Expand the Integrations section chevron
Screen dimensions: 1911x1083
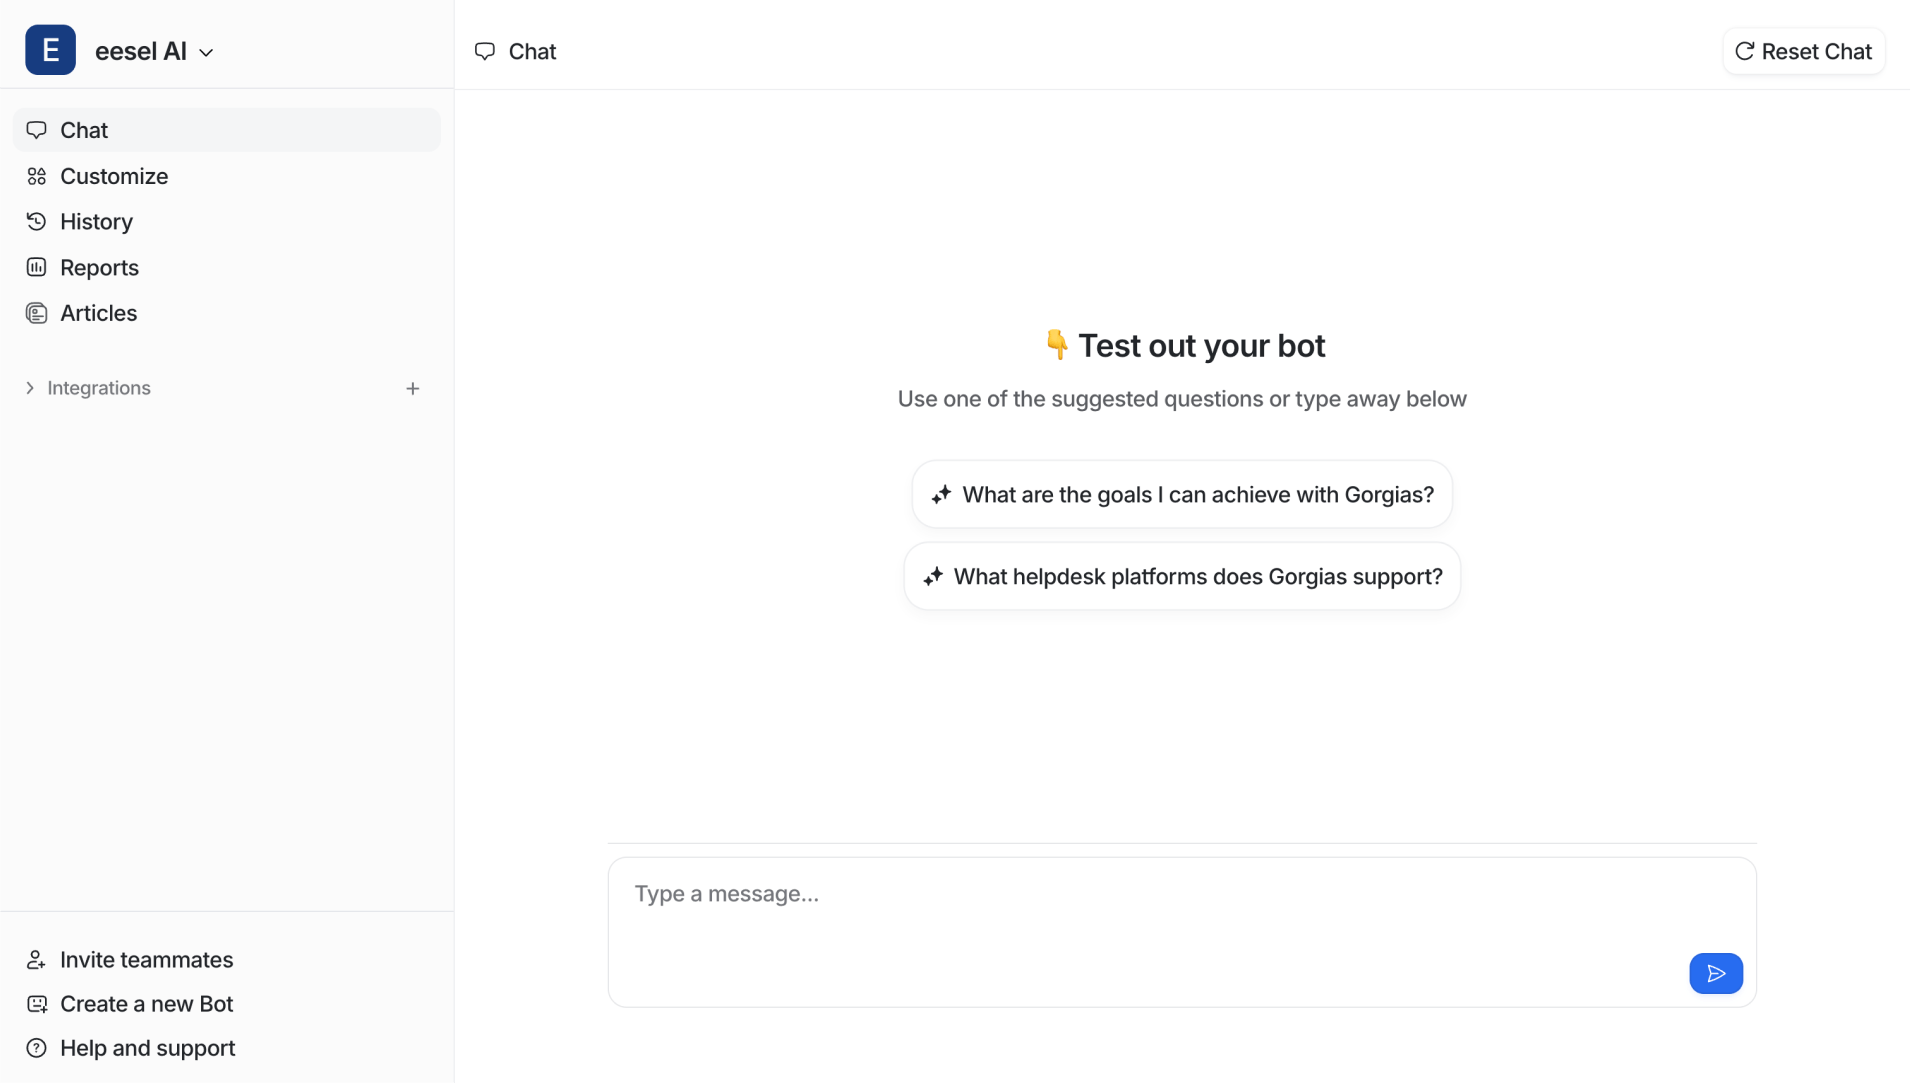click(x=30, y=388)
